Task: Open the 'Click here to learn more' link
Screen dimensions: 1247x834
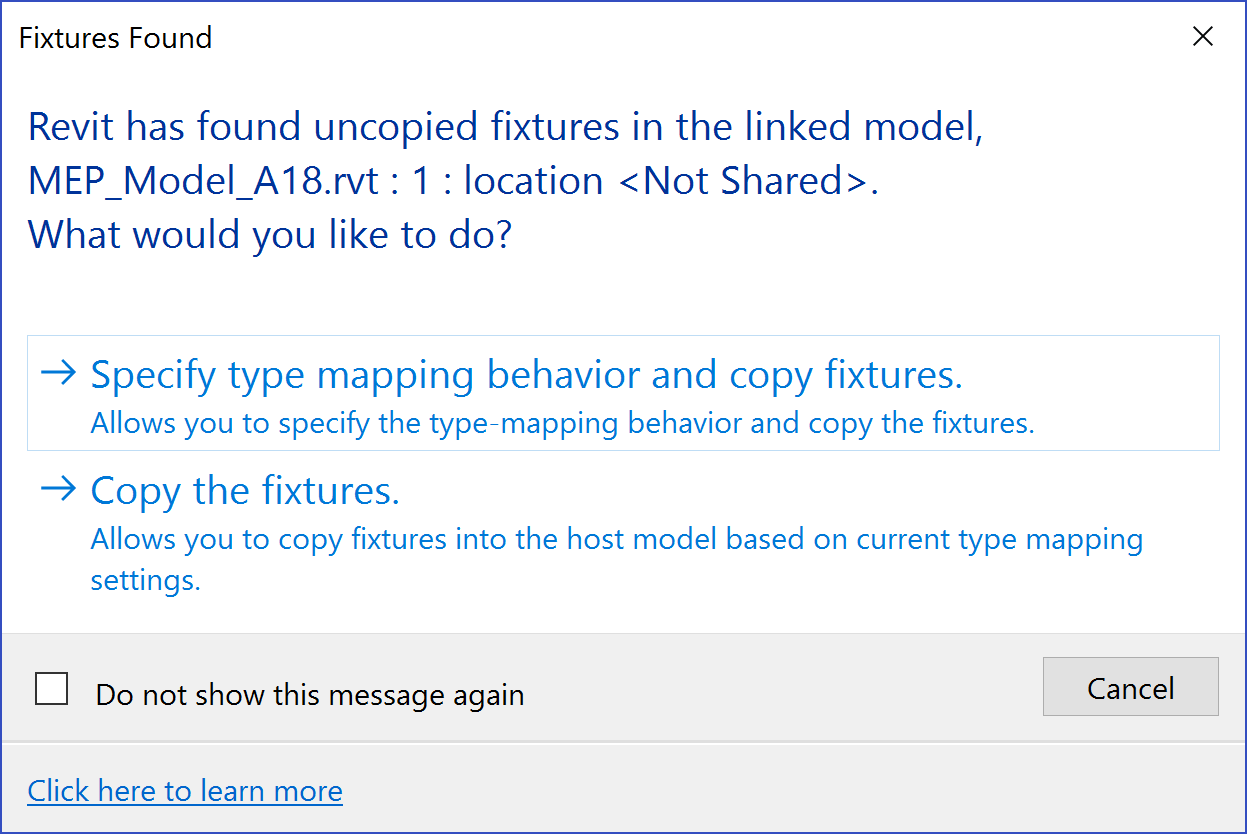Action: point(185,791)
